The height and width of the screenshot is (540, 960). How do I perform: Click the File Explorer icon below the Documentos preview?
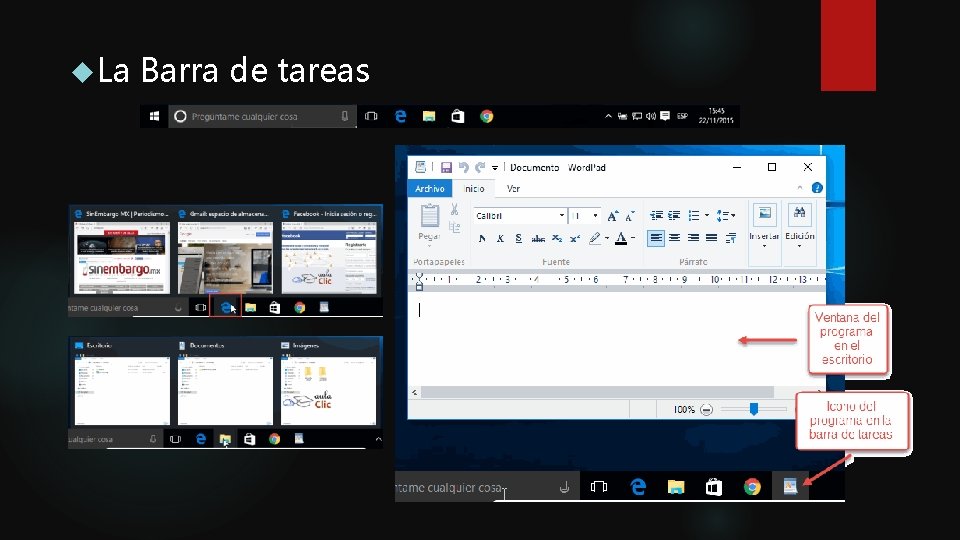click(225, 439)
